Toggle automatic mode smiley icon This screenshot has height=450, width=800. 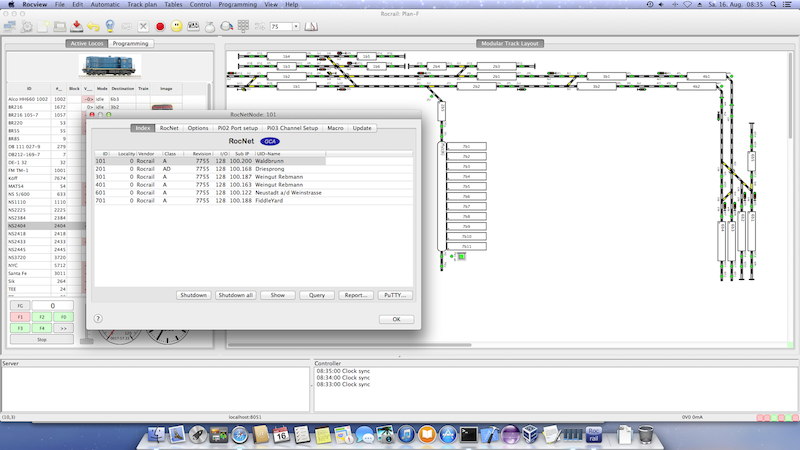pos(177,27)
